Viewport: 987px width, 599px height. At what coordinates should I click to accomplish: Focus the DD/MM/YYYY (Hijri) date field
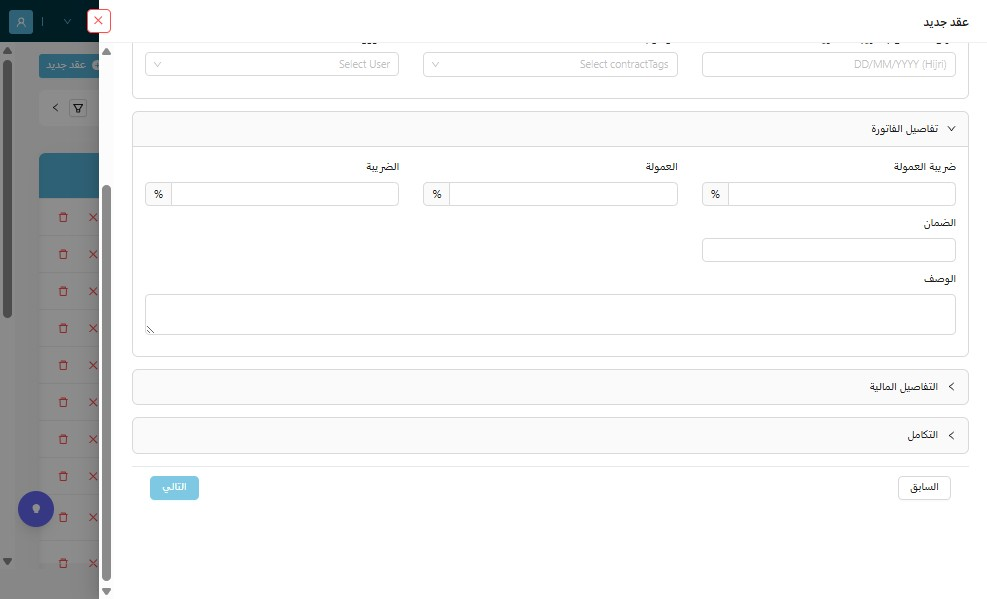point(828,64)
